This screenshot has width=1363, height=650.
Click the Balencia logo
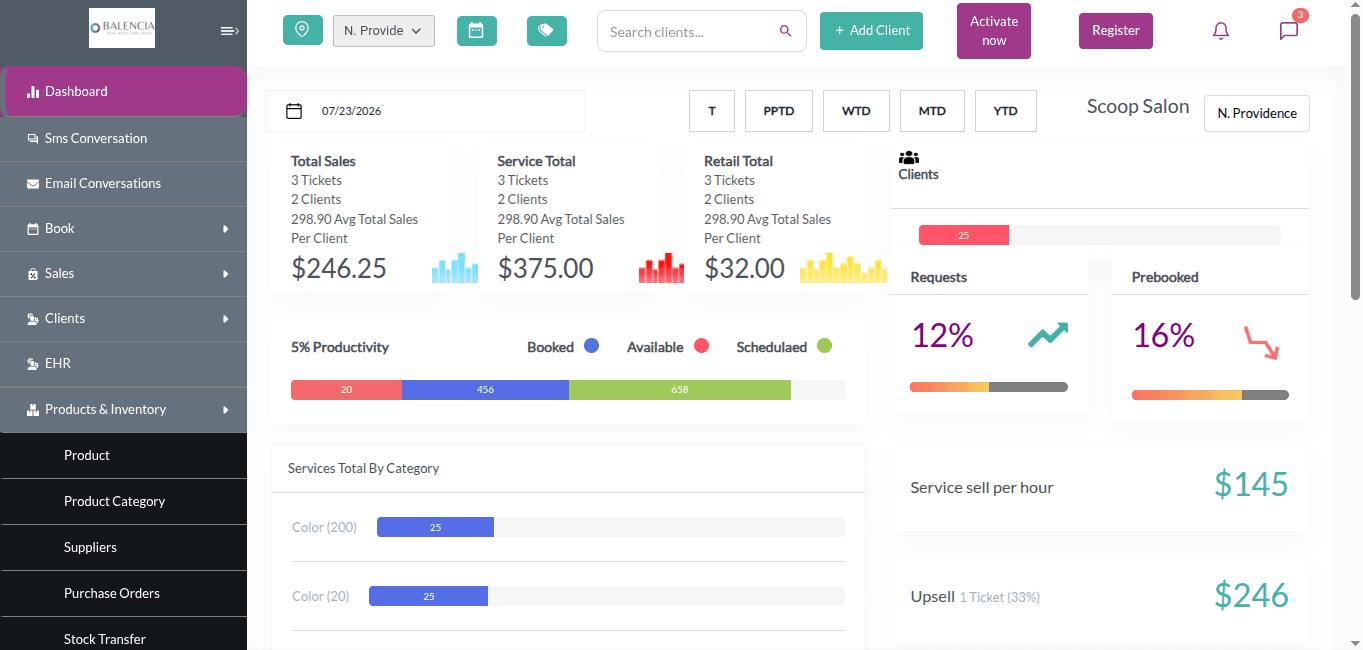coord(122,28)
